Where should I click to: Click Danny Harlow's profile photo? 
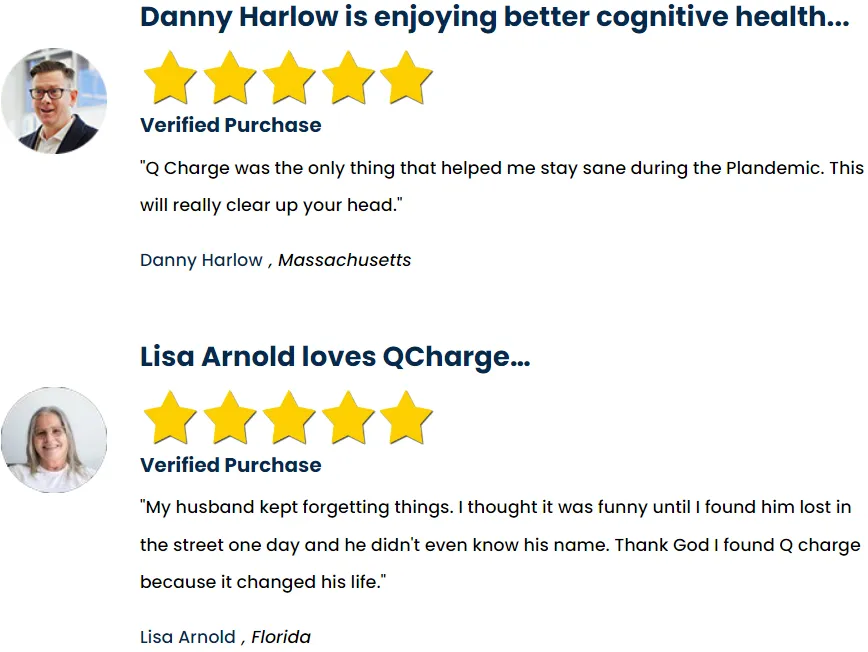54,101
